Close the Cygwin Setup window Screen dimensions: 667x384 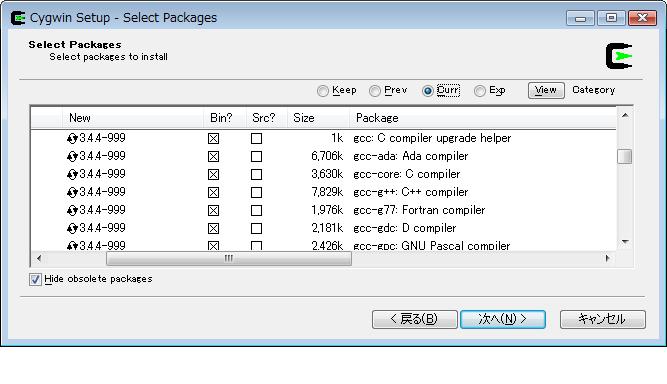click(x=642, y=18)
